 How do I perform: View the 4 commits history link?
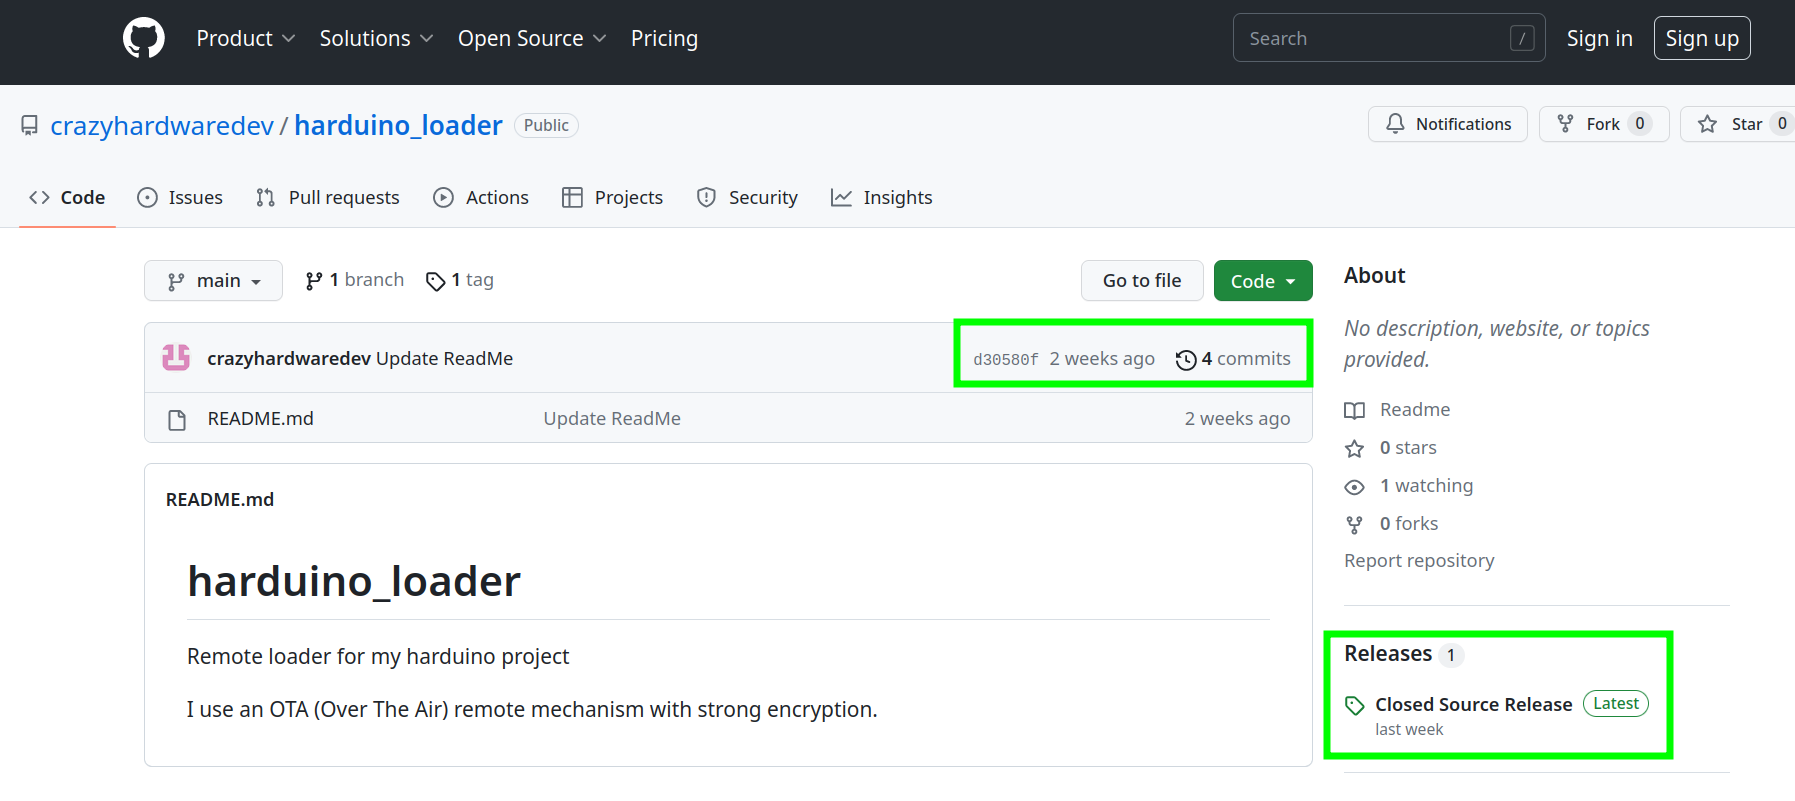pos(1234,359)
